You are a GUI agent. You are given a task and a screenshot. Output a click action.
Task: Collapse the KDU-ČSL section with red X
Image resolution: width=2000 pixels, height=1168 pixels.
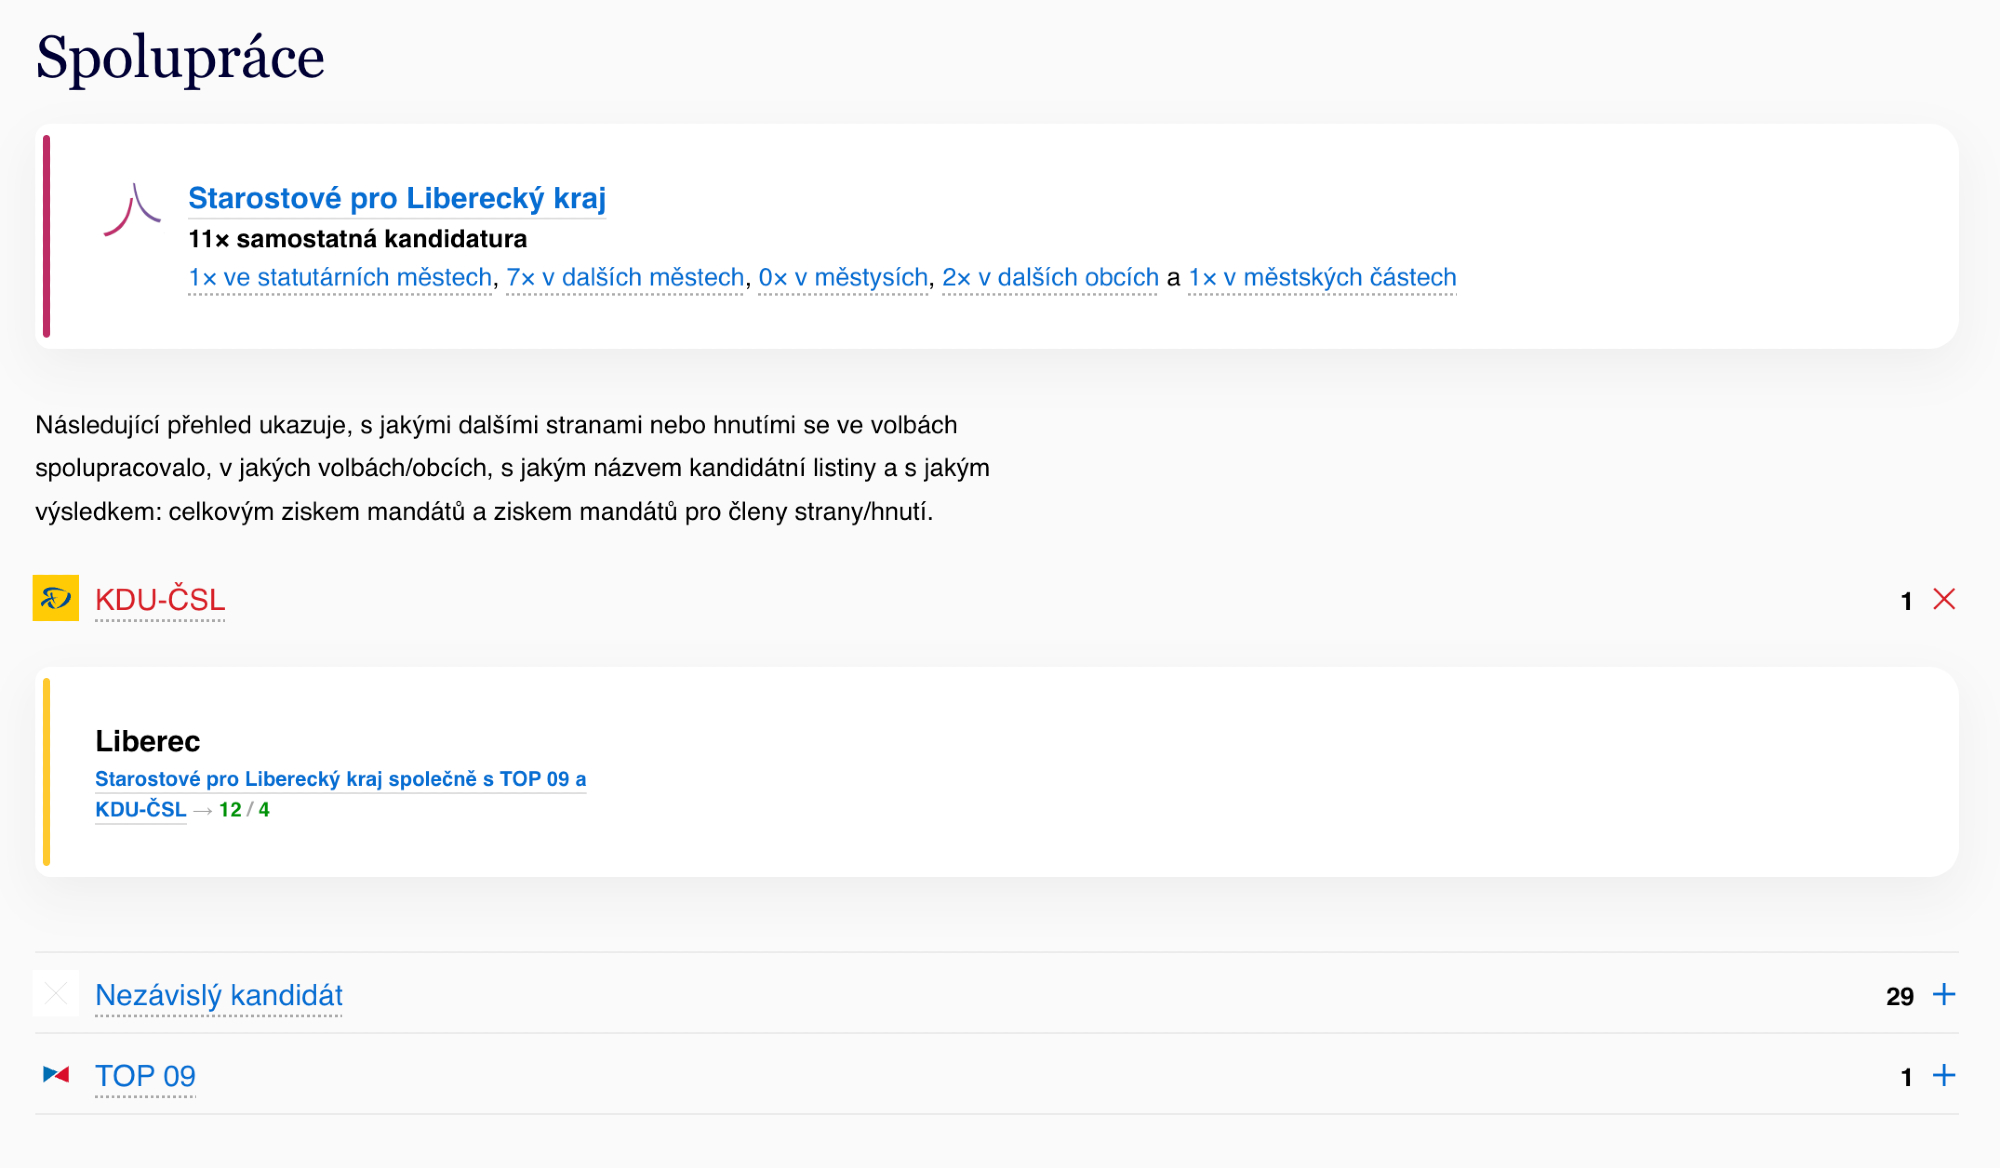(1944, 599)
